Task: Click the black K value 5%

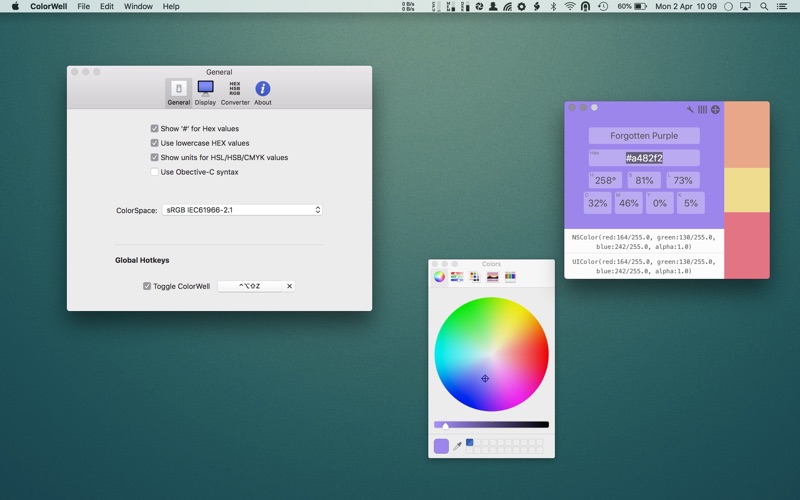Action: (x=691, y=203)
